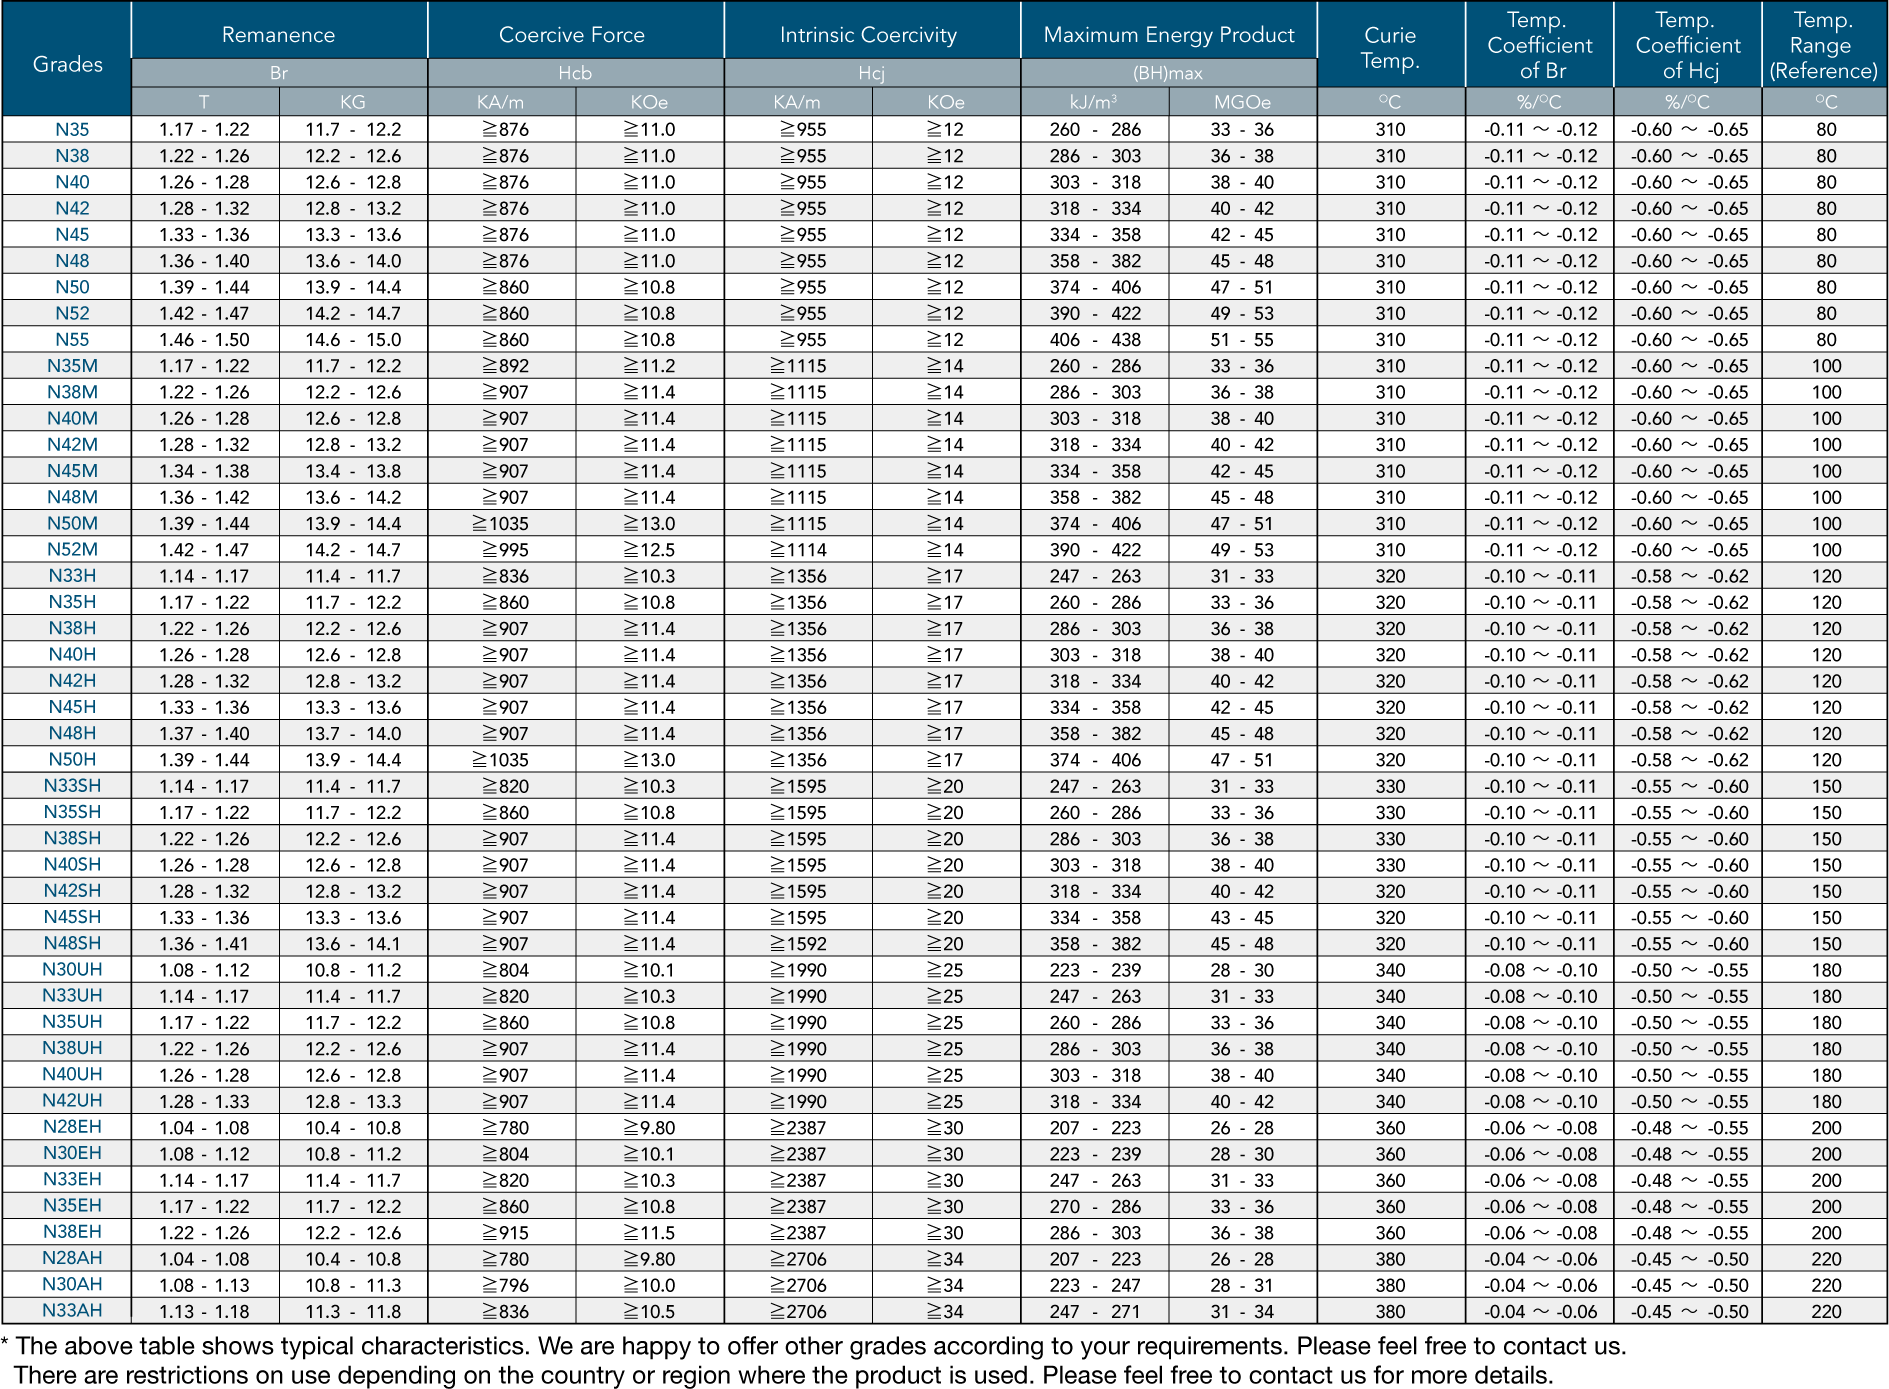Select N42UH remanence 1.28 - 1.33
This screenshot has width=1889, height=1389.
tap(204, 1102)
